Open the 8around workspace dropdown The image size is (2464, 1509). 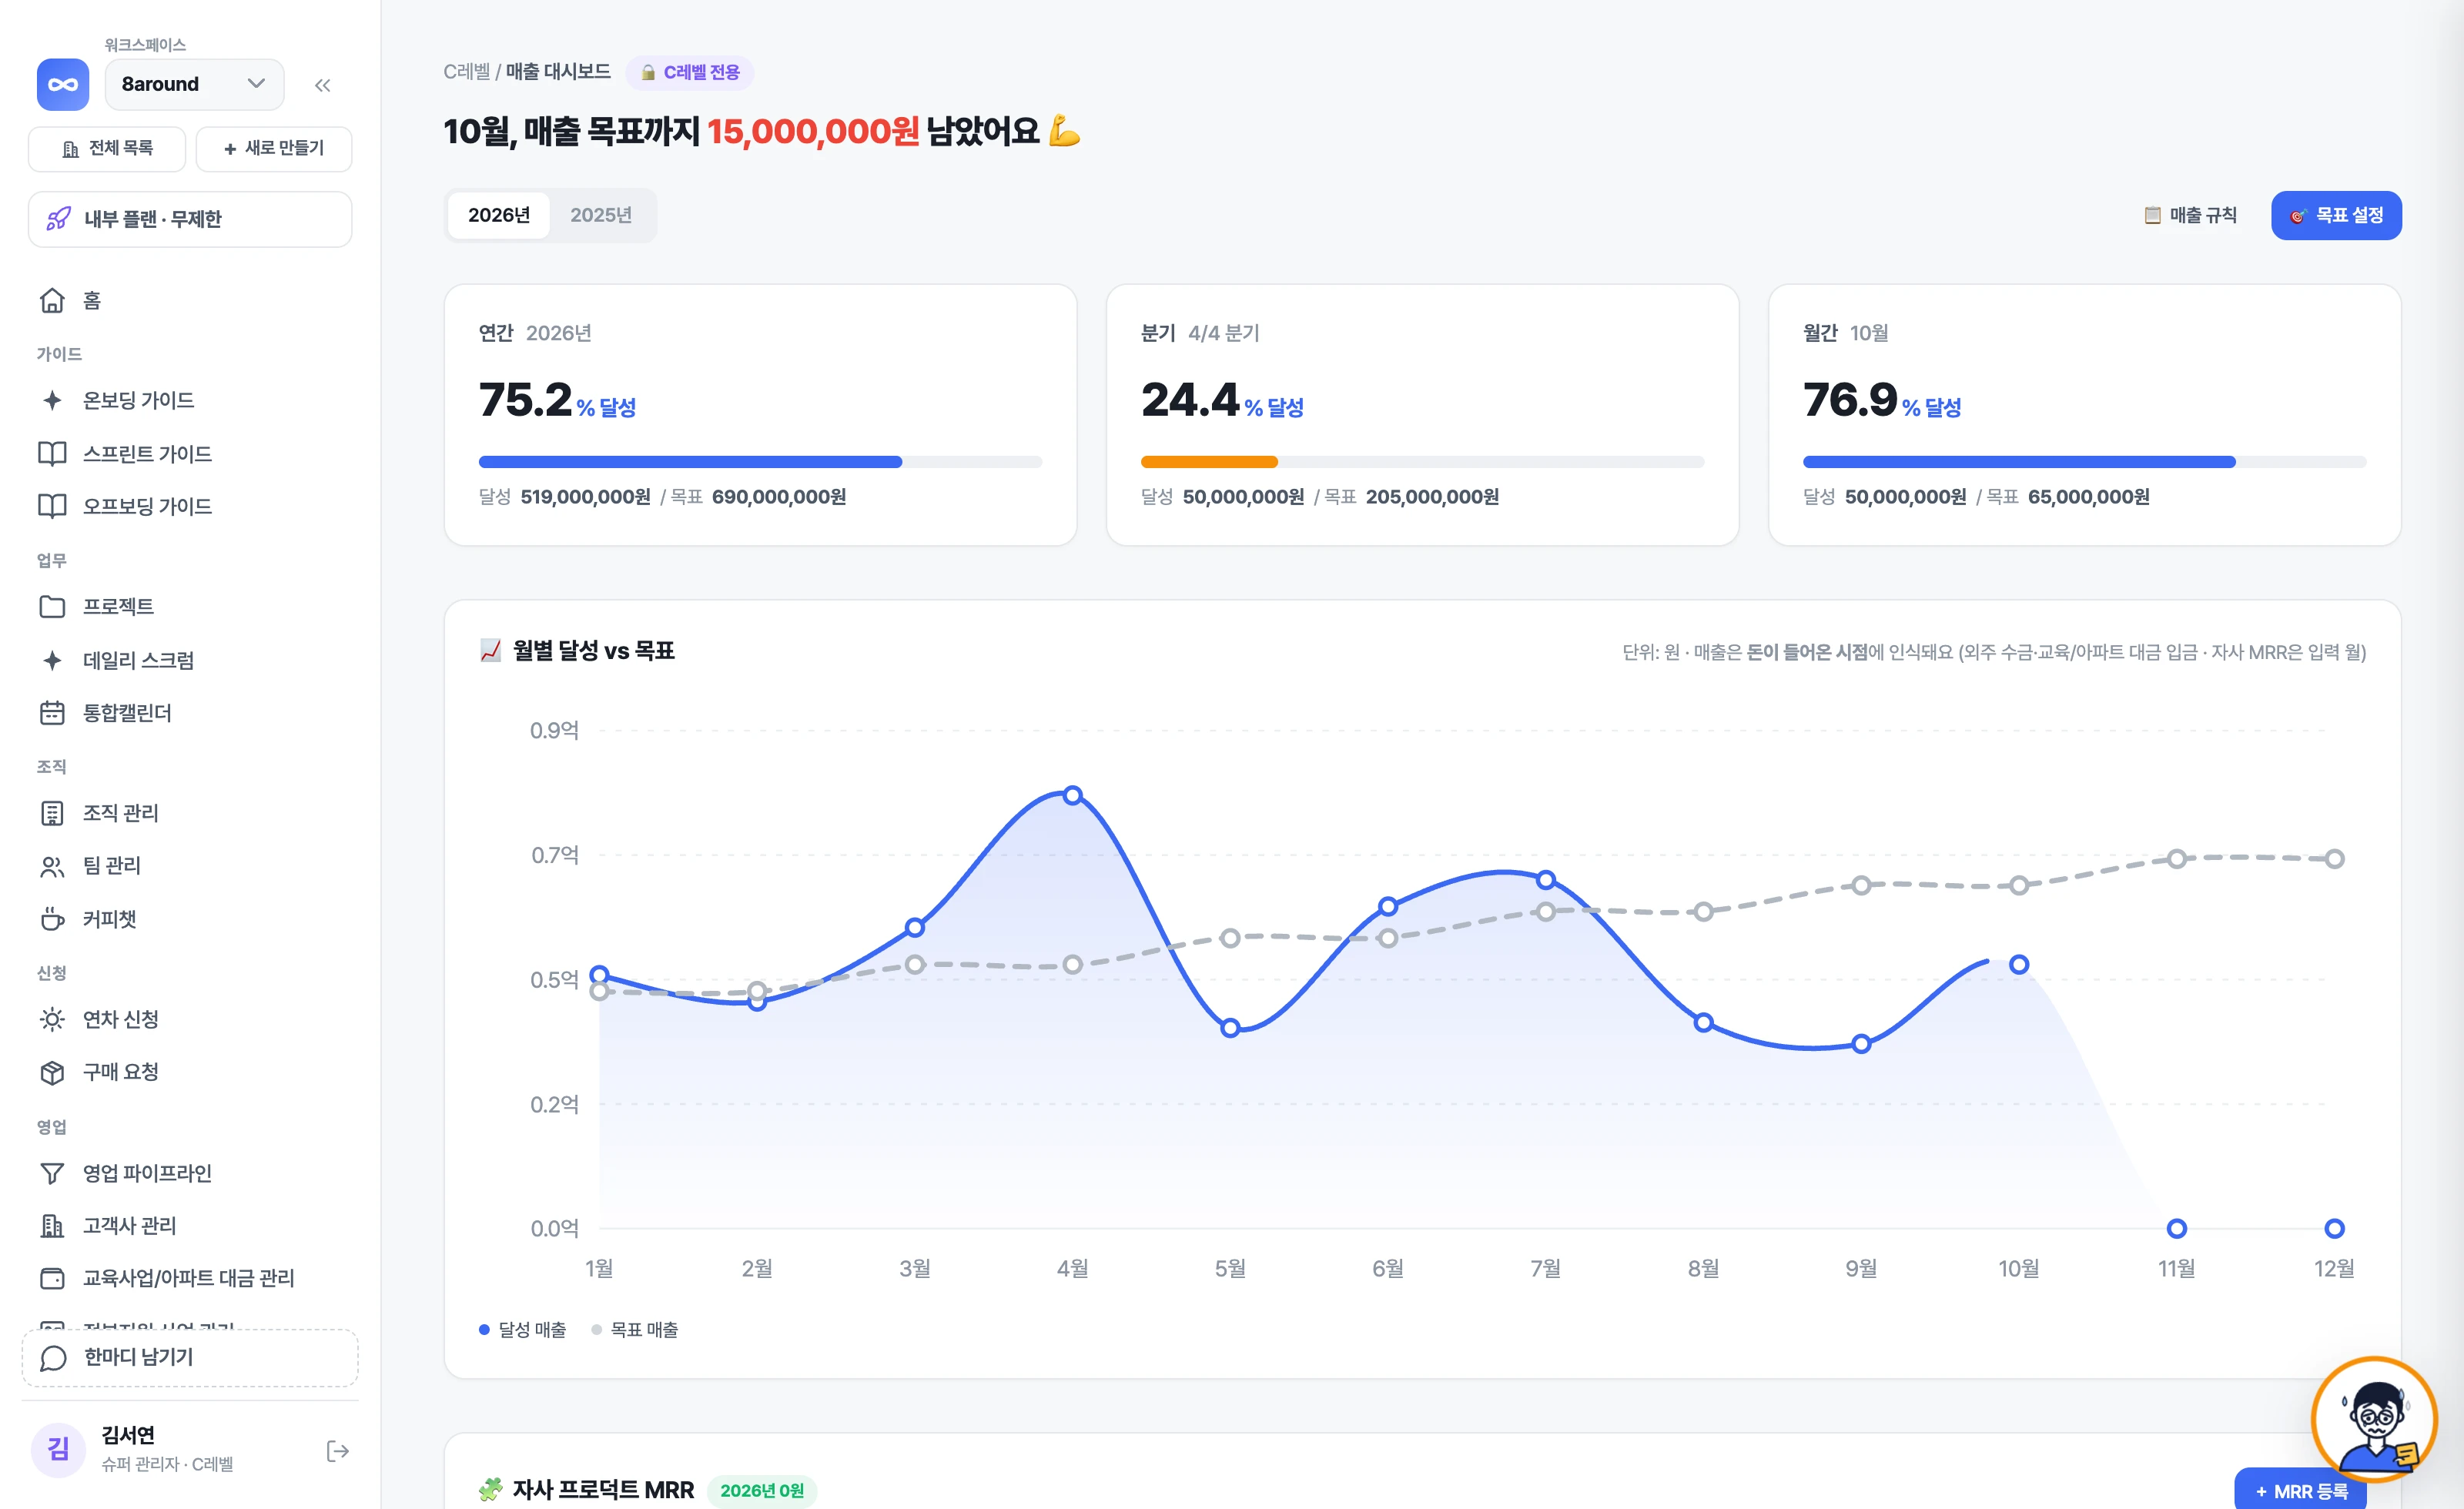194,84
